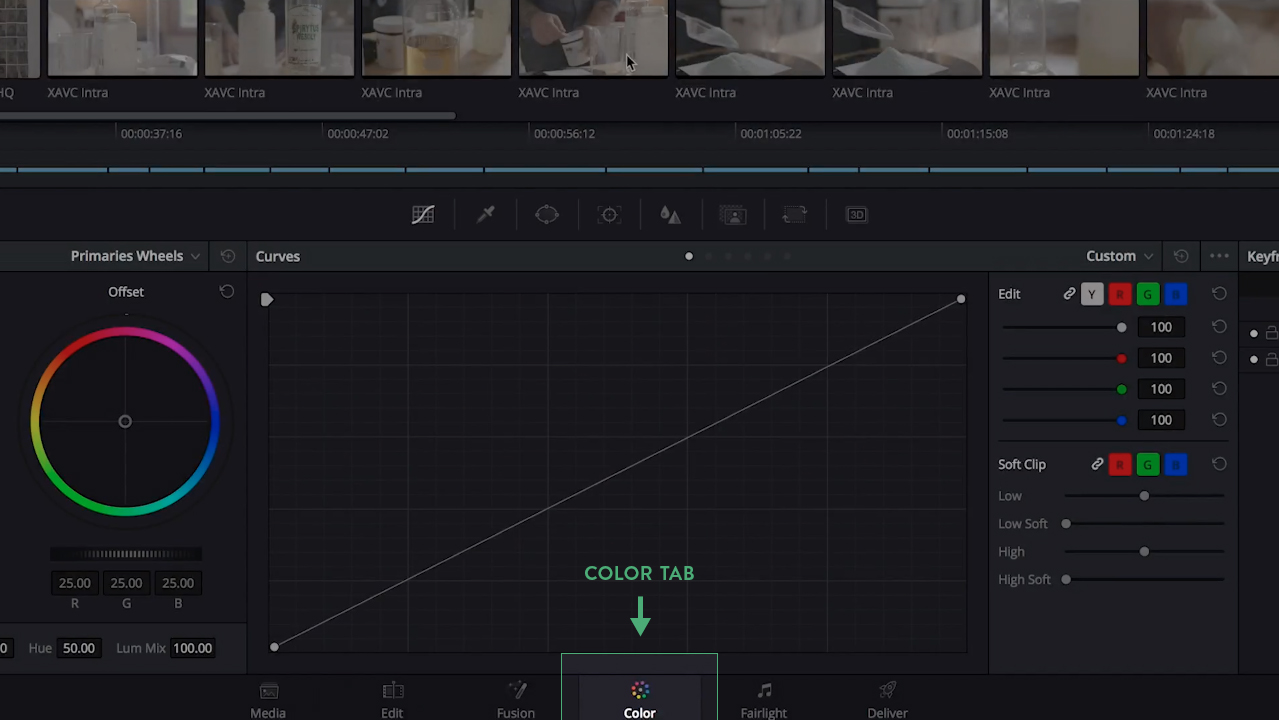
Task: Switch to the Deliver page
Action: tap(886, 698)
